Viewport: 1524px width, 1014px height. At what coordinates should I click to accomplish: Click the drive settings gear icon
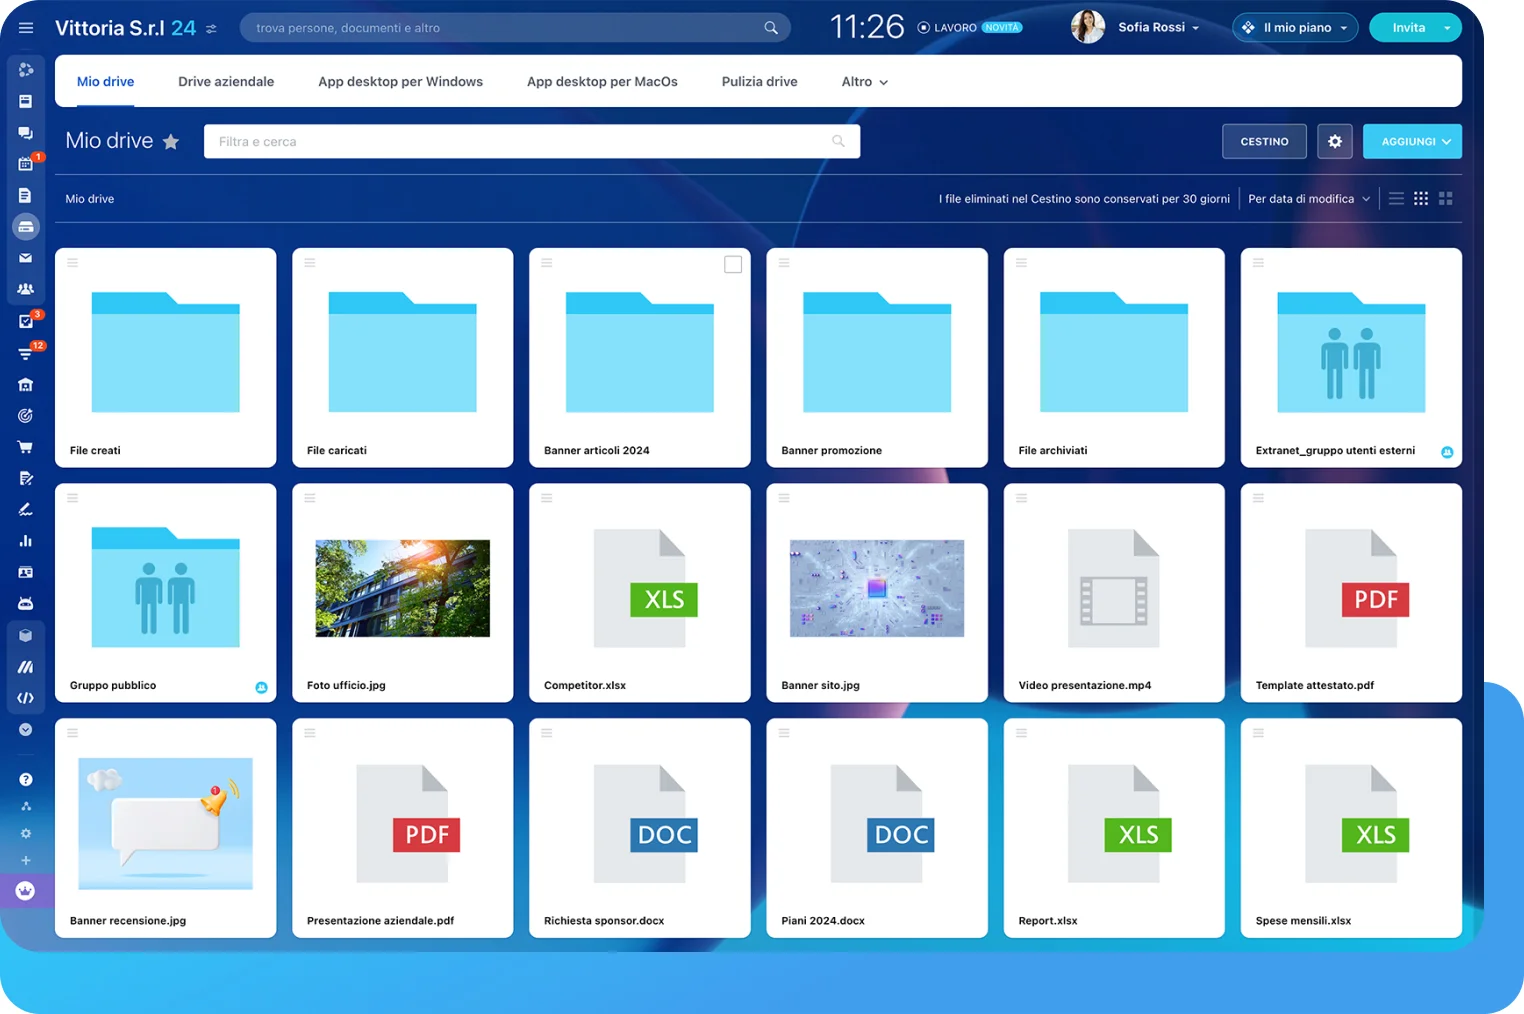(x=1334, y=142)
